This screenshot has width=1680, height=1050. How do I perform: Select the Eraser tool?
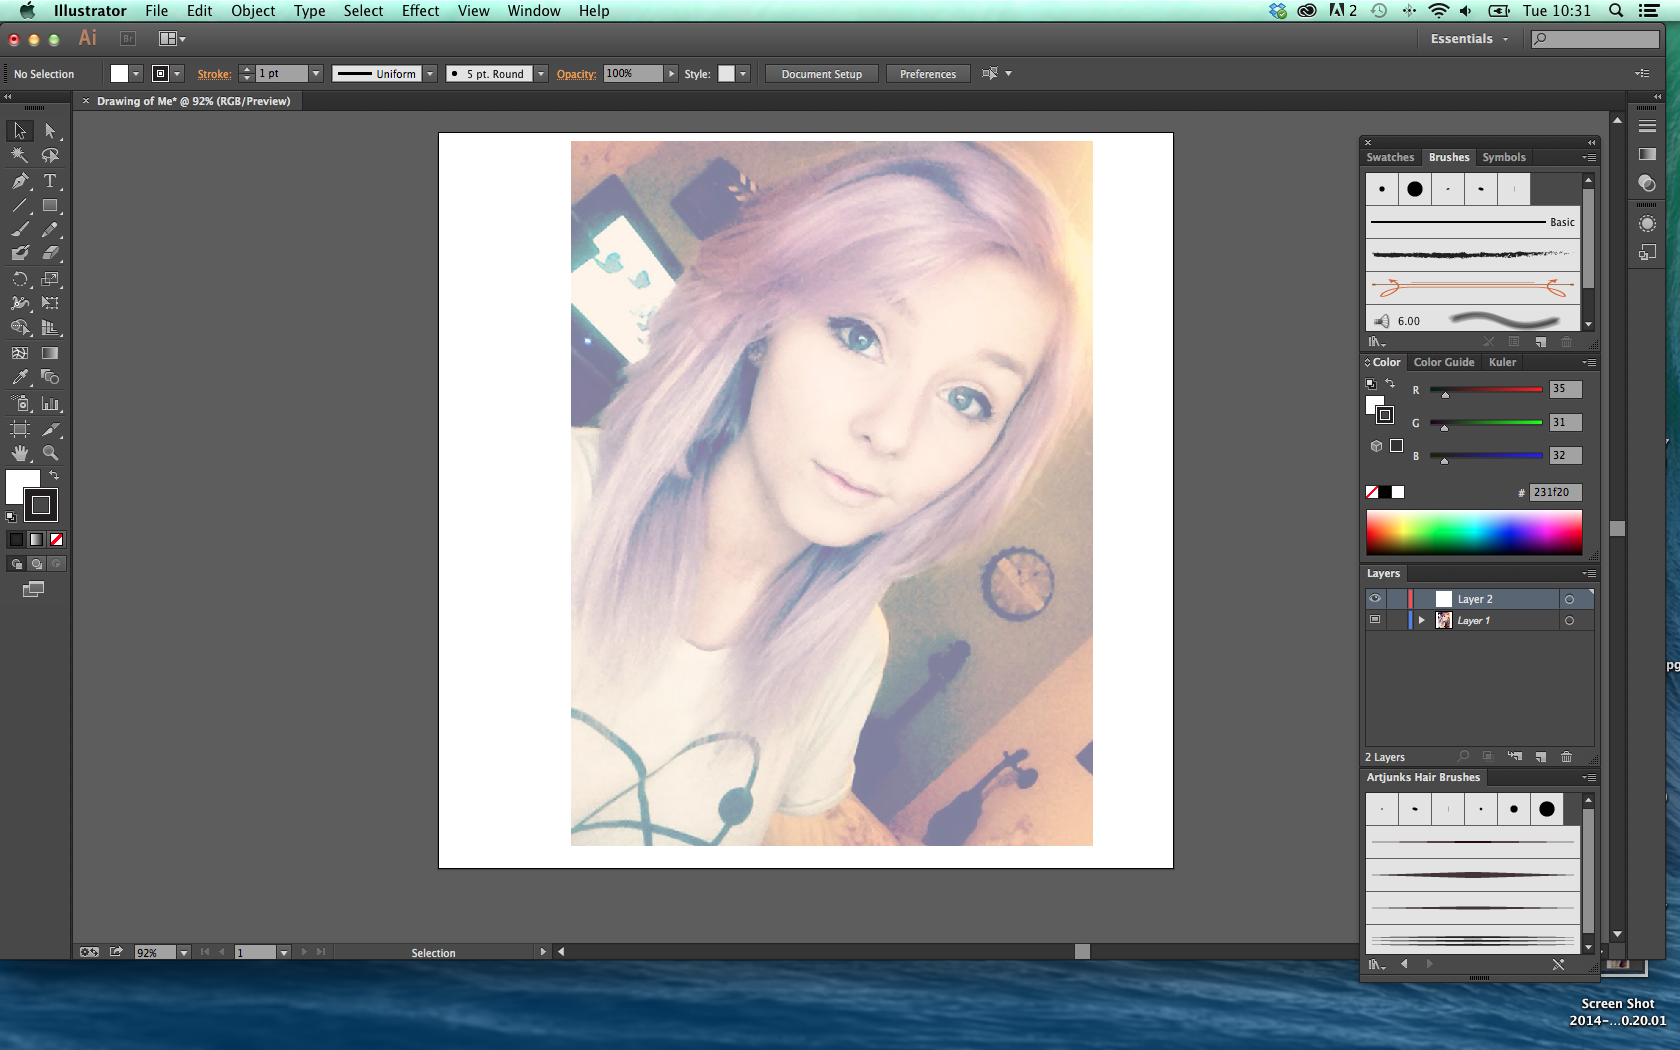pos(50,253)
